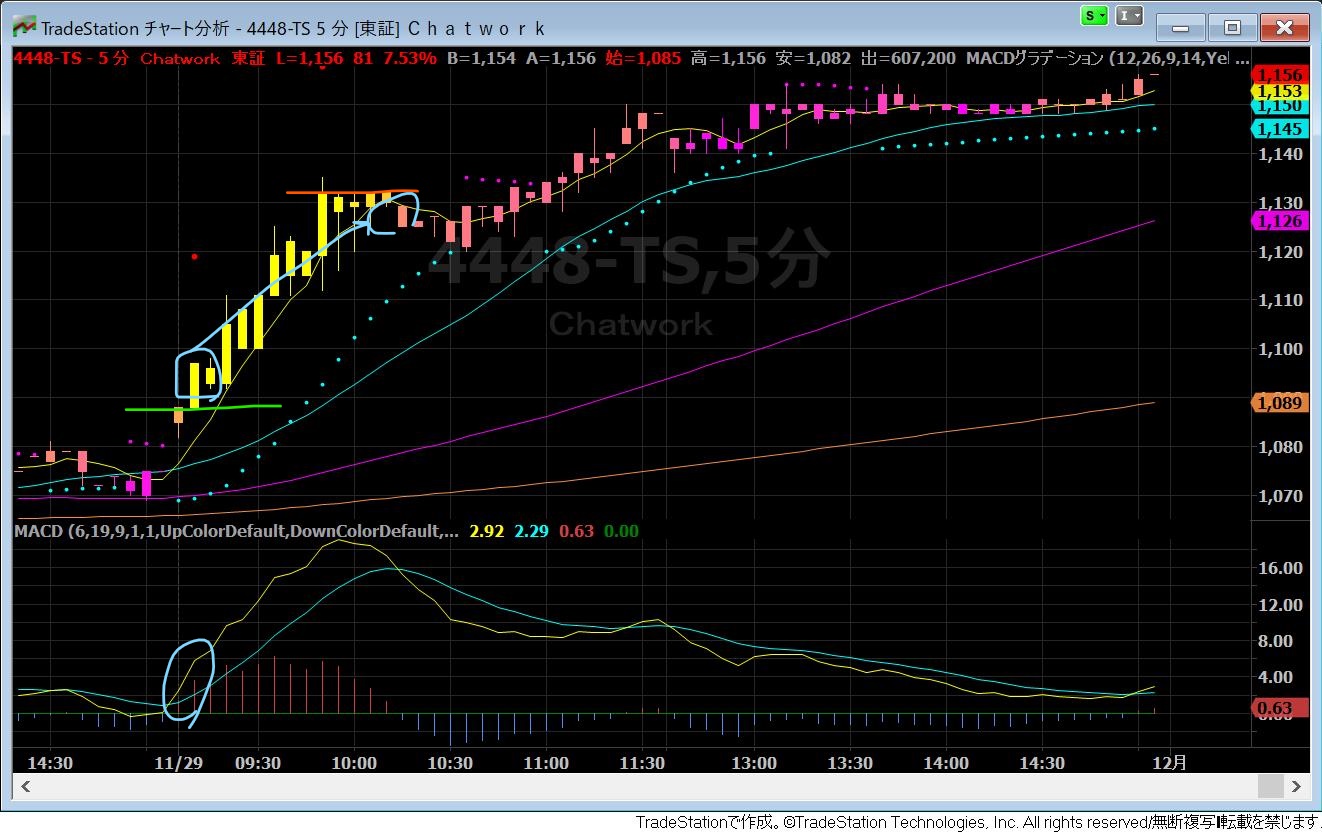Click the '1,120' price scale label
The width and height of the screenshot is (1322, 832).
[1279, 252]
